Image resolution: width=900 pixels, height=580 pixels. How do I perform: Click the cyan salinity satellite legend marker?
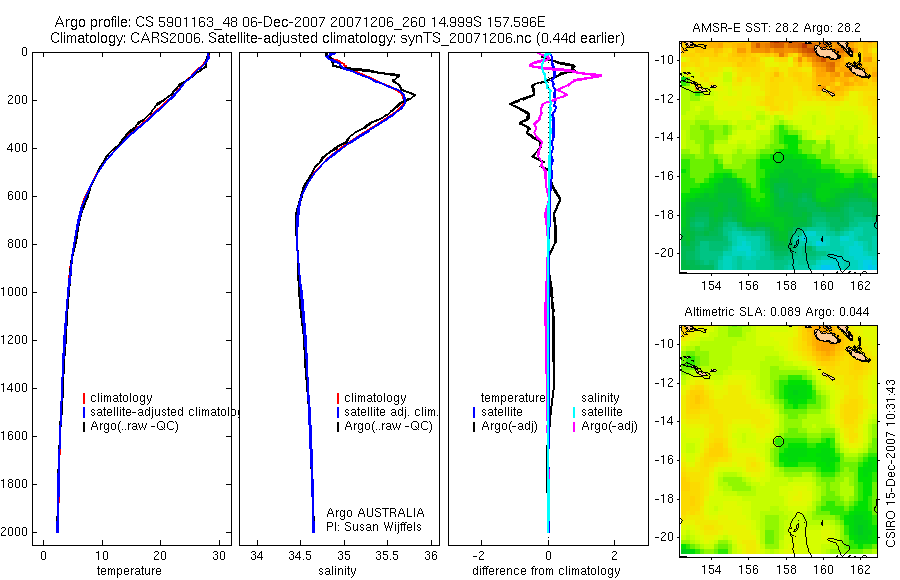click(574, 412)
